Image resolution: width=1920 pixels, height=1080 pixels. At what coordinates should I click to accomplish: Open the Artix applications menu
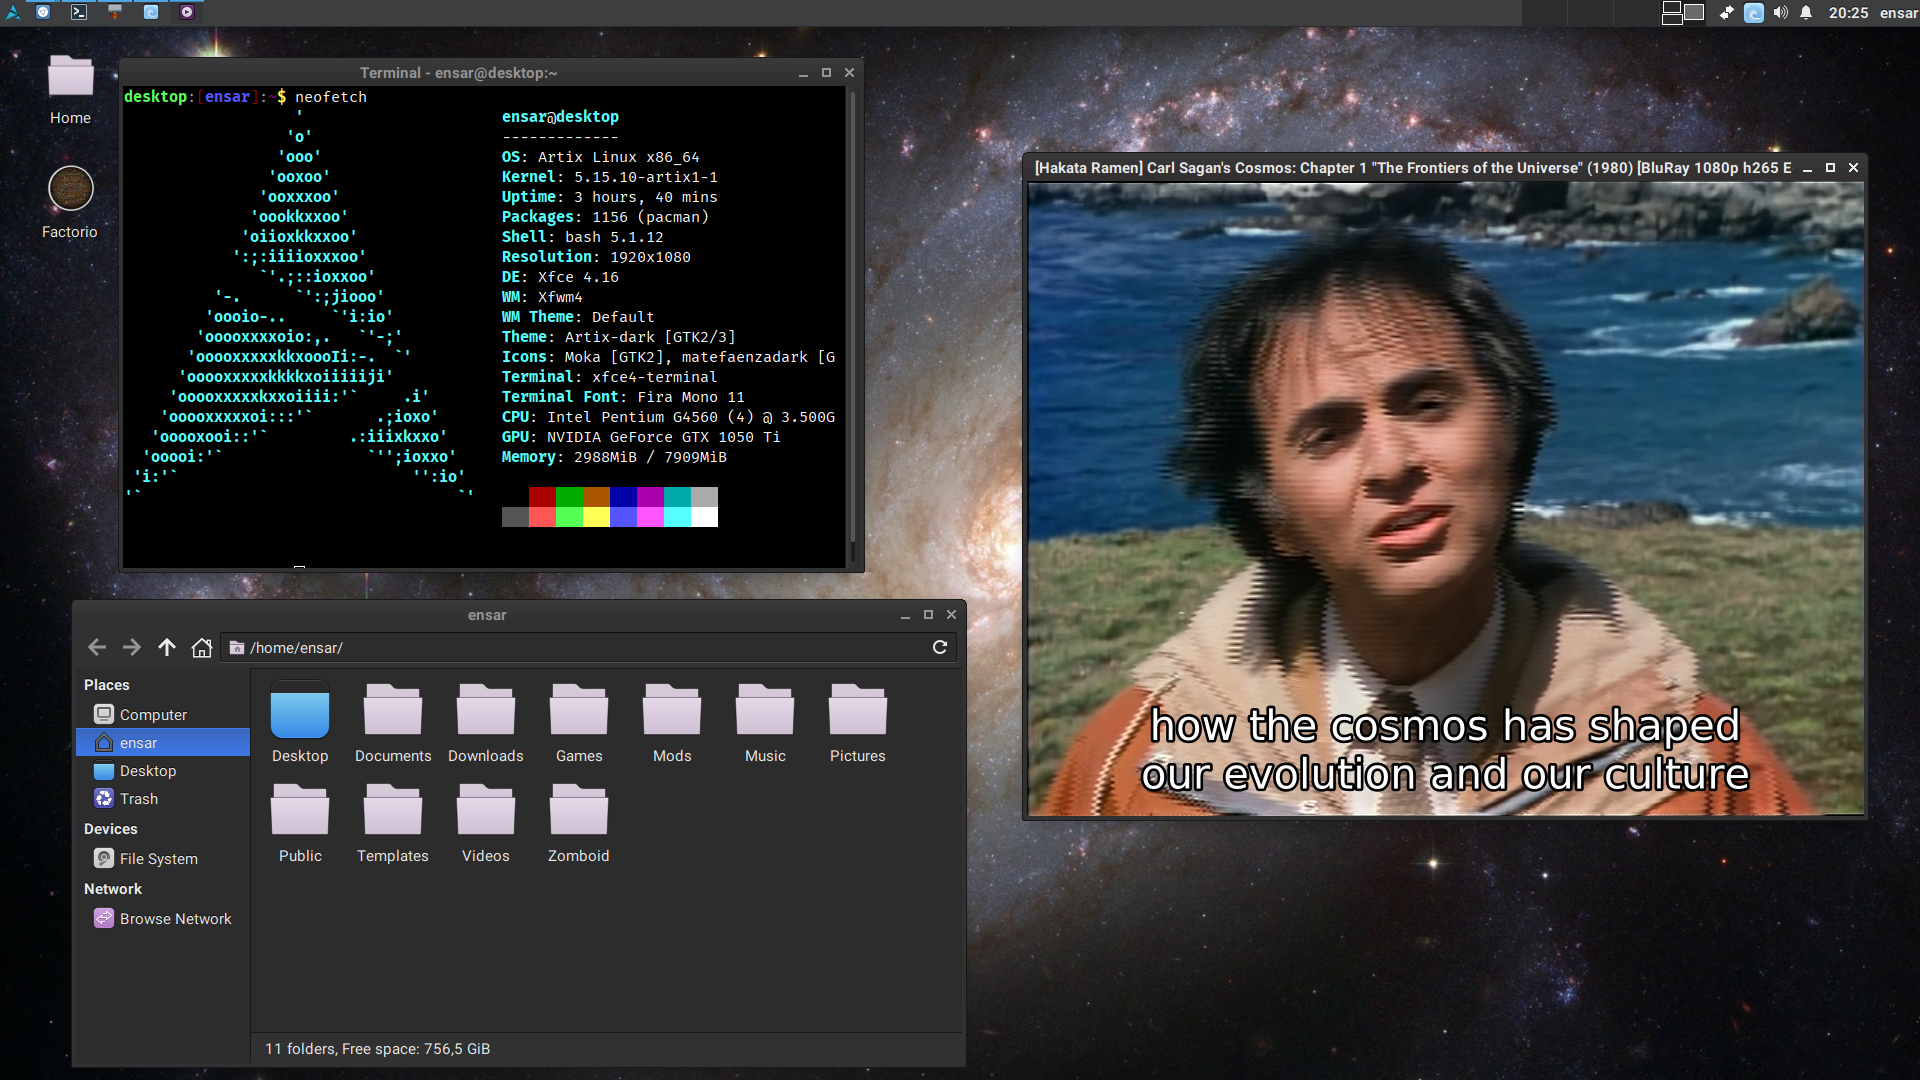(13, 13)
